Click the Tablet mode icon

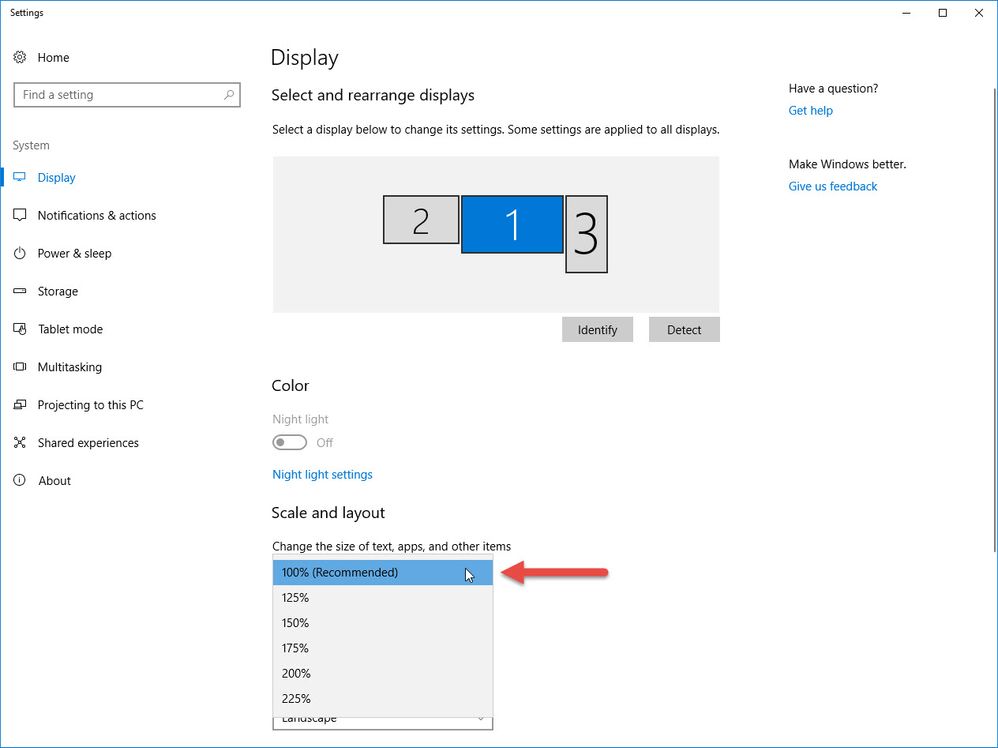tap(20, 329)
